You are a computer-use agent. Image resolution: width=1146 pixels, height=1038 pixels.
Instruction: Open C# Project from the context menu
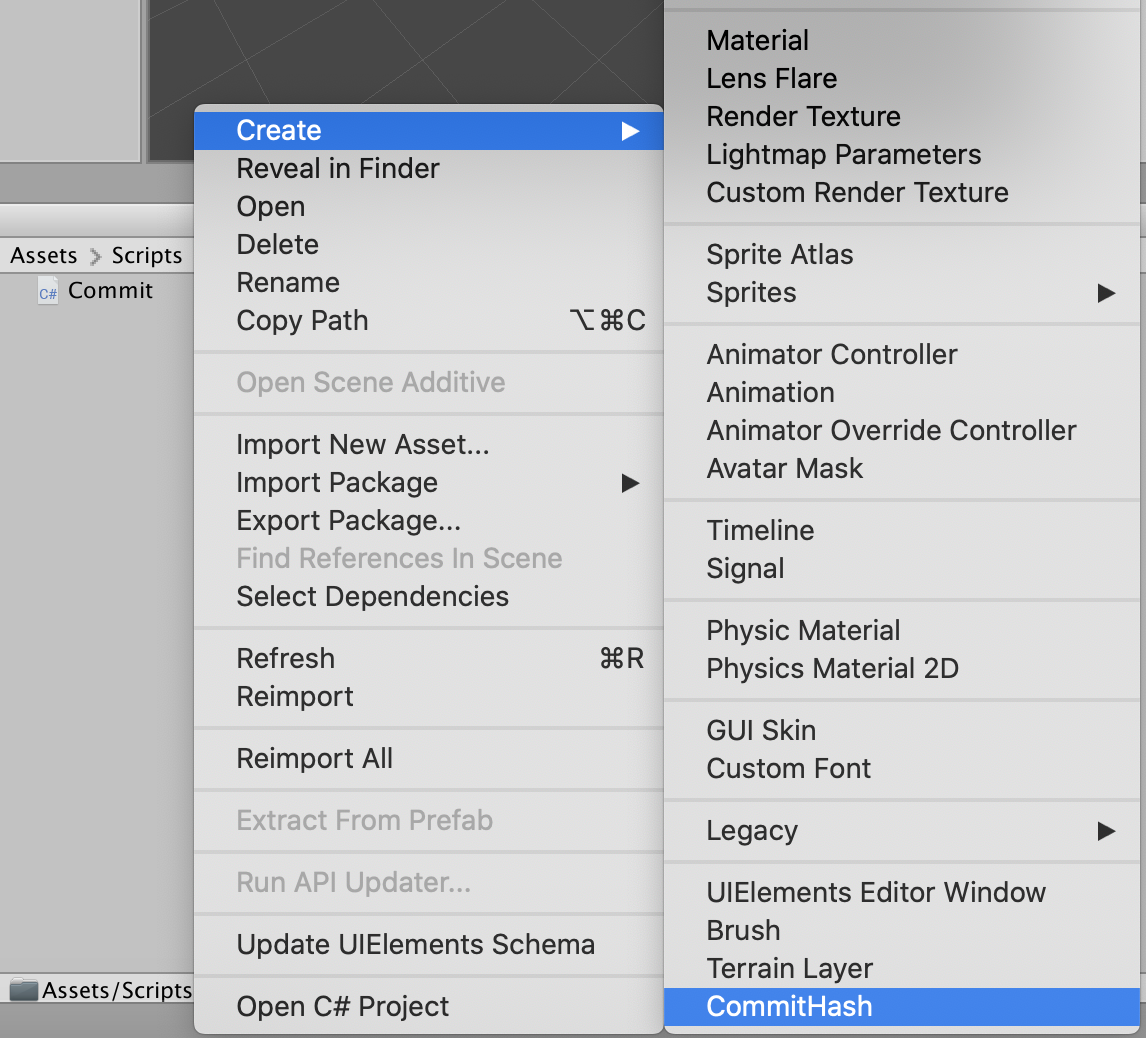[342, 1007]
